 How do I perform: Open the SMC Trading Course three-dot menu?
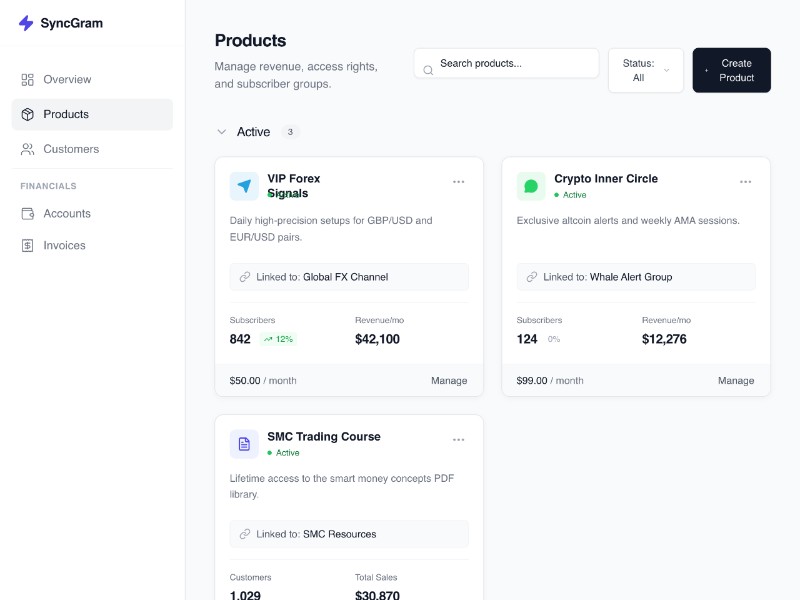[458, 440]
